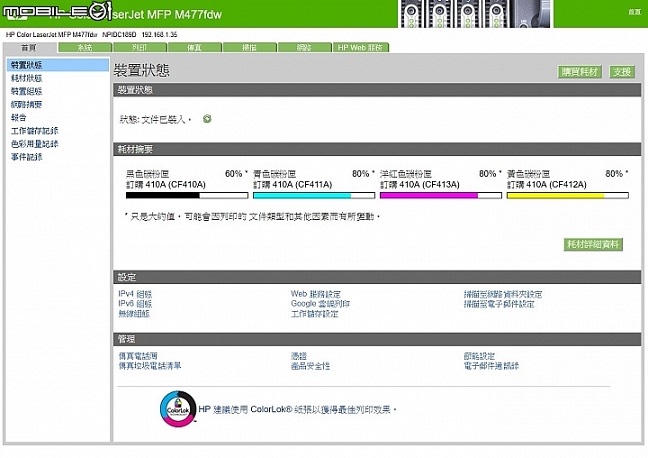Click the NPIDC185D hostname text

(119, 35)
